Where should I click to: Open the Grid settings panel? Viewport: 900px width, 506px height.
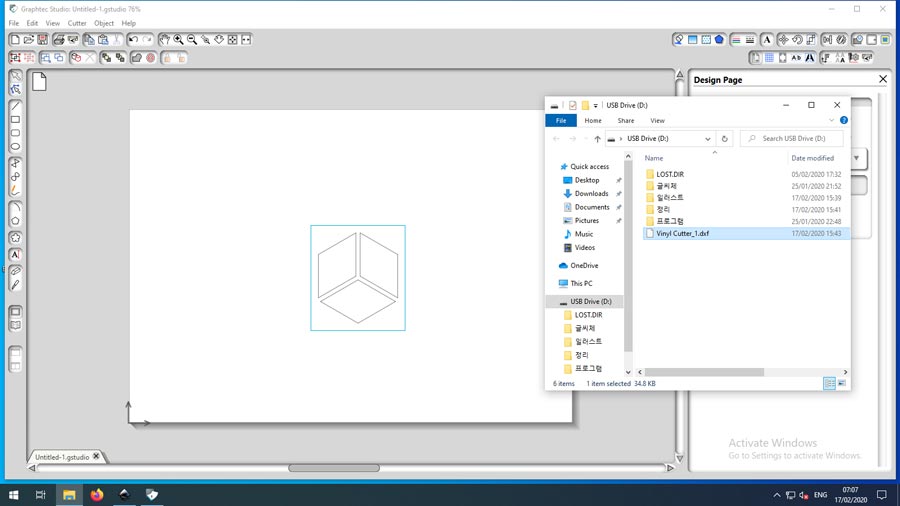[769, 58]
